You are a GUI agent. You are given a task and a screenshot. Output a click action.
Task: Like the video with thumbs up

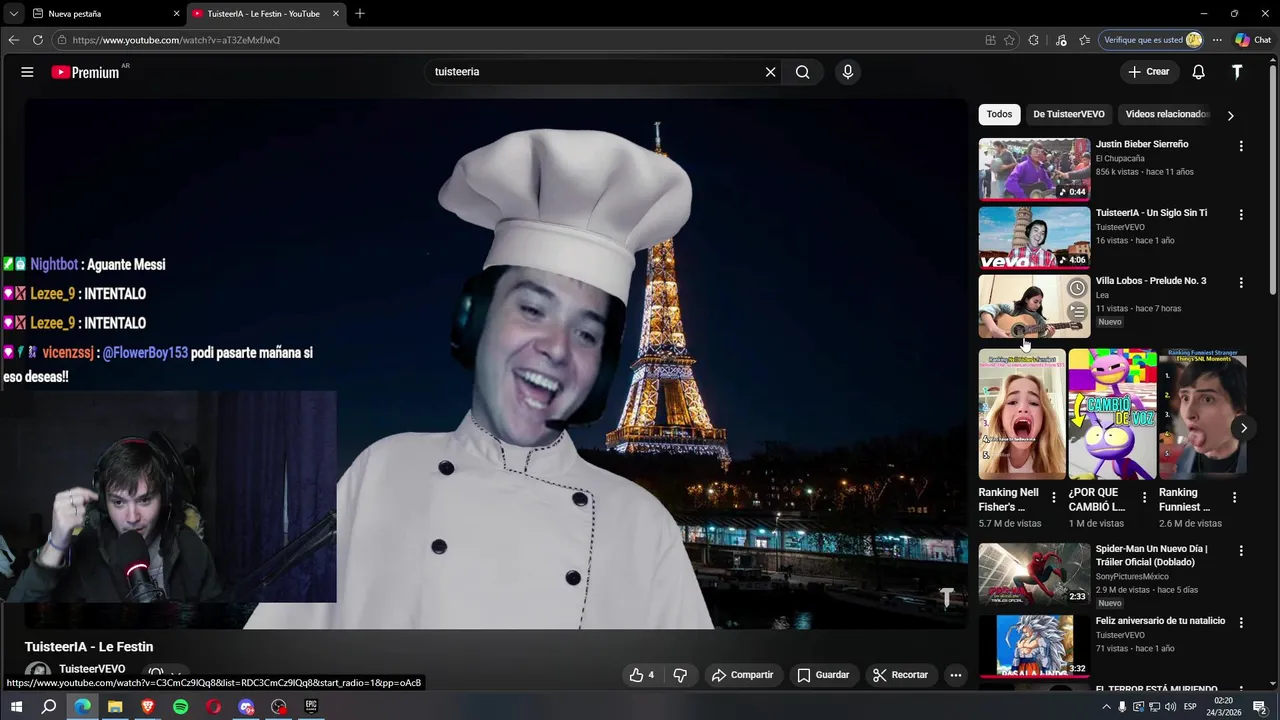click(x=642, y=675)
